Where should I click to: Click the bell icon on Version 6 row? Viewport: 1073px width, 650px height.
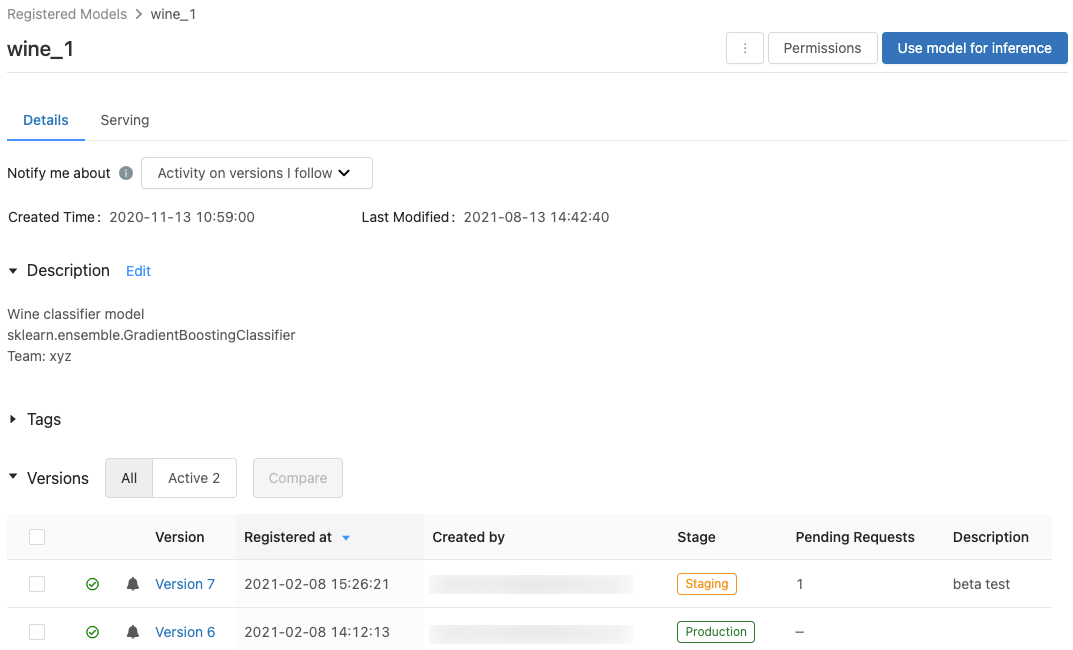[x=132, y=631]
